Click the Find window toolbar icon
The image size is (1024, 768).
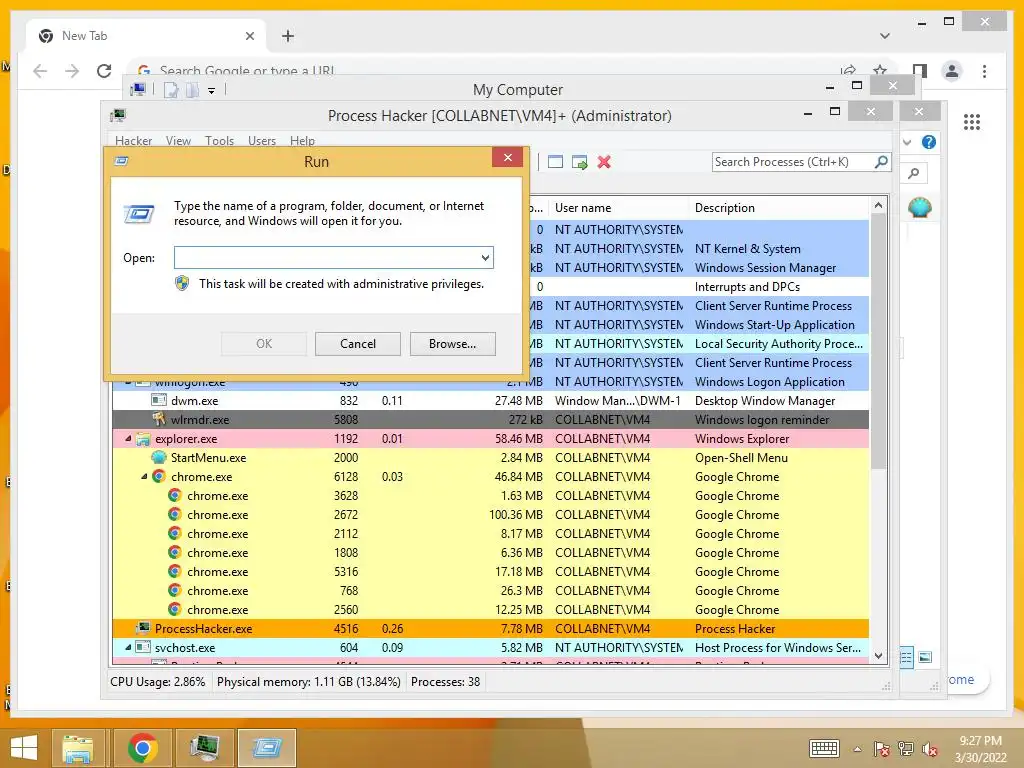pos(555,162)
